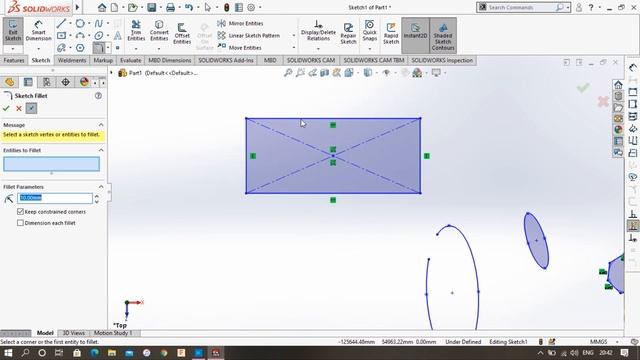Select the Smart Dimension tool

click(x=38, y=31)
